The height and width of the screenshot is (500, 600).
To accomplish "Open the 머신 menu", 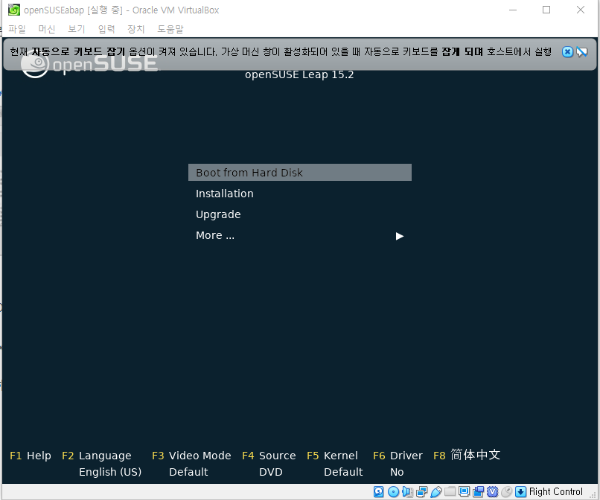I will (47, 29).
